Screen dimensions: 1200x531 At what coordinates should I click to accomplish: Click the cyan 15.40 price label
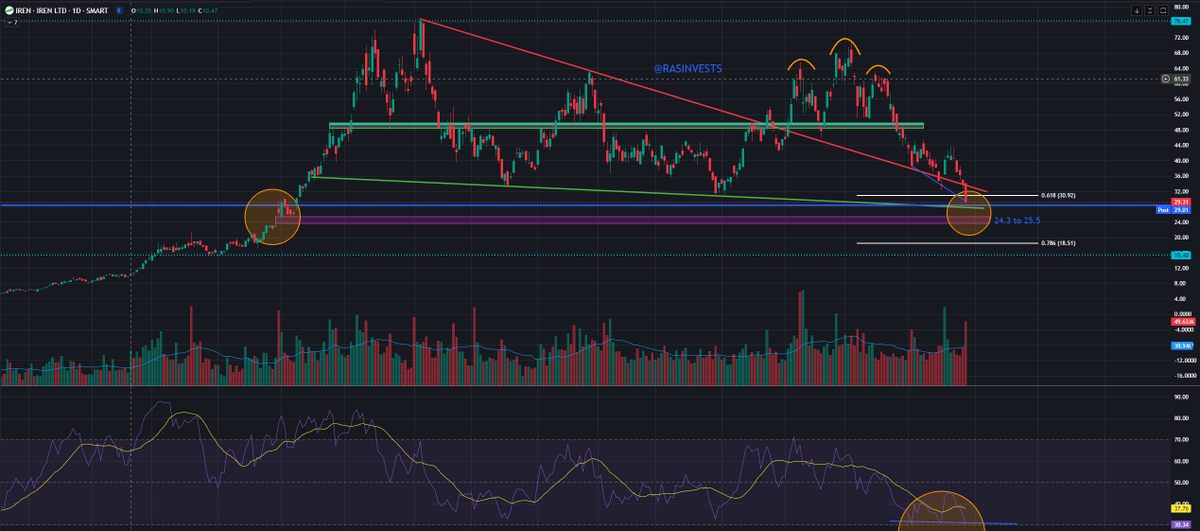[1181, 255]
